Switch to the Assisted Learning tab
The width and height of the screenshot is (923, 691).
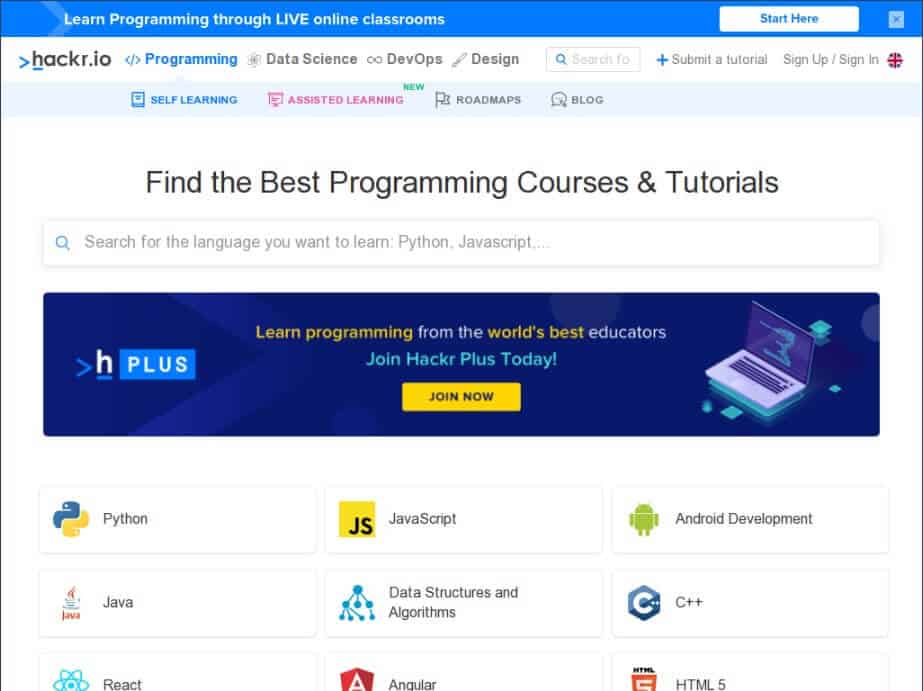coord(336,99)
